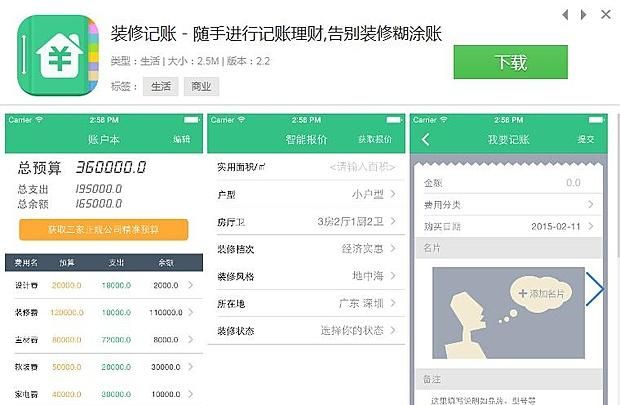
Task: Open the 装修风格 selector chevron
Action: (x=393, y=276)
